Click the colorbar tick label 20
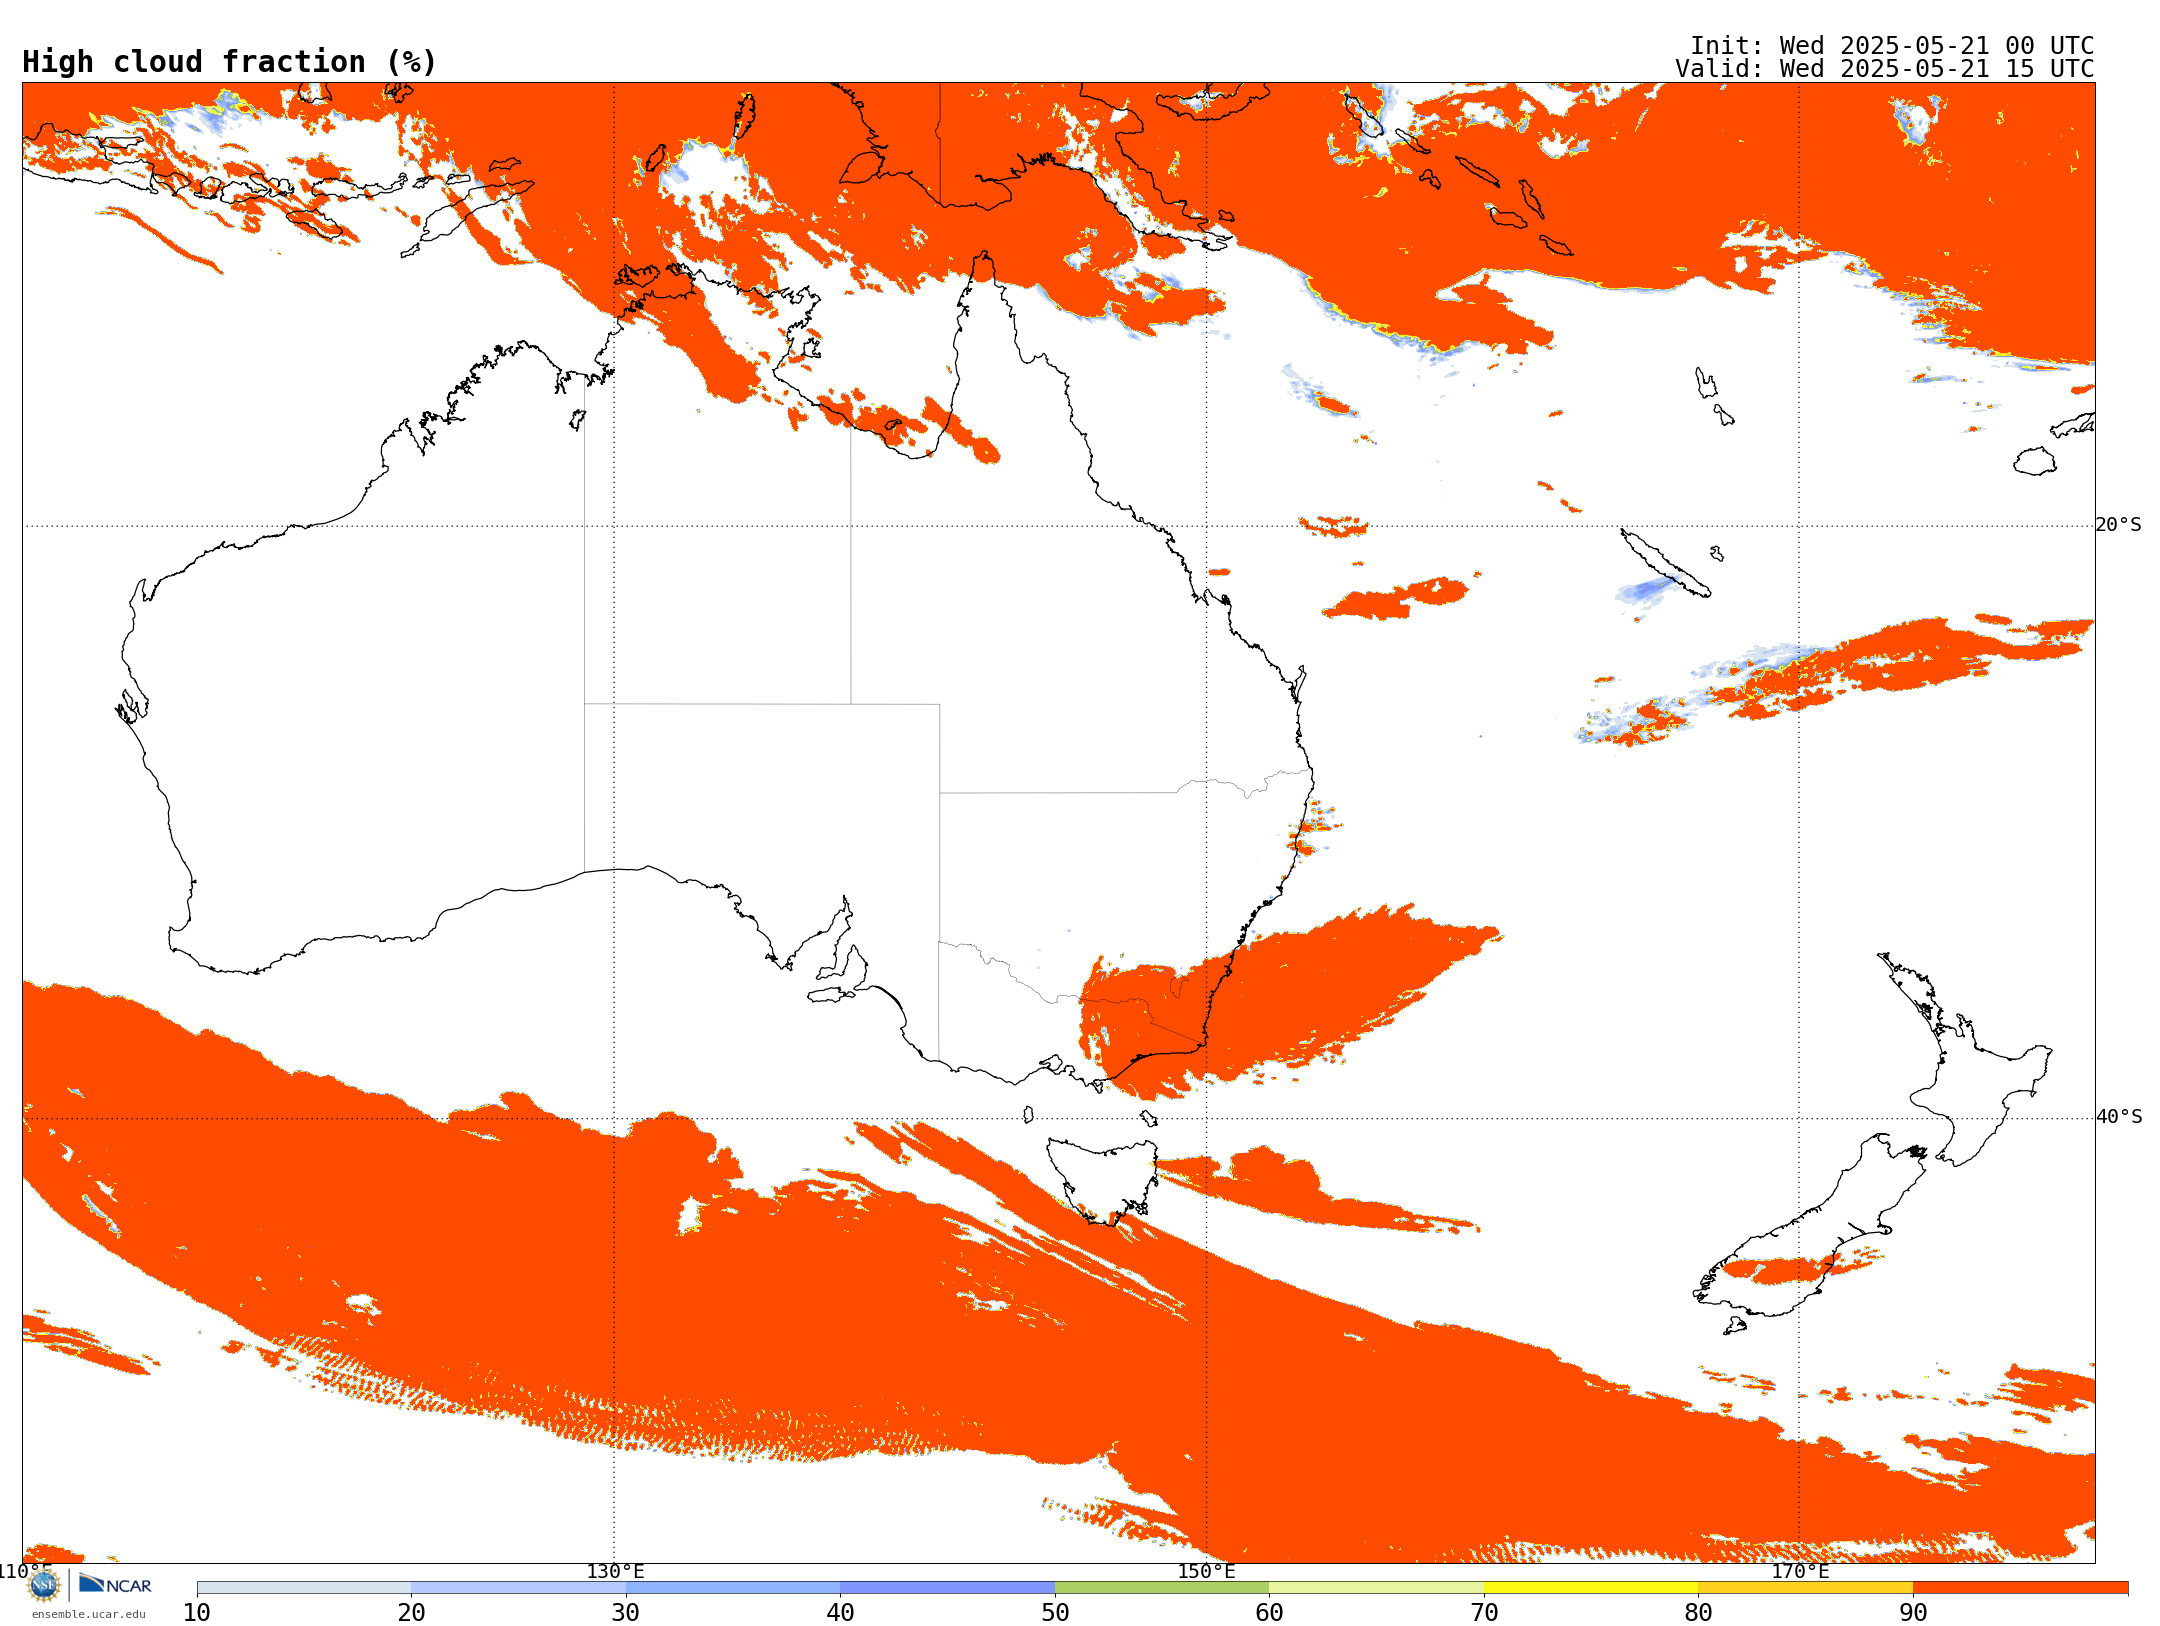Screen dimensions: 2160x1626 coord(411,1613)
